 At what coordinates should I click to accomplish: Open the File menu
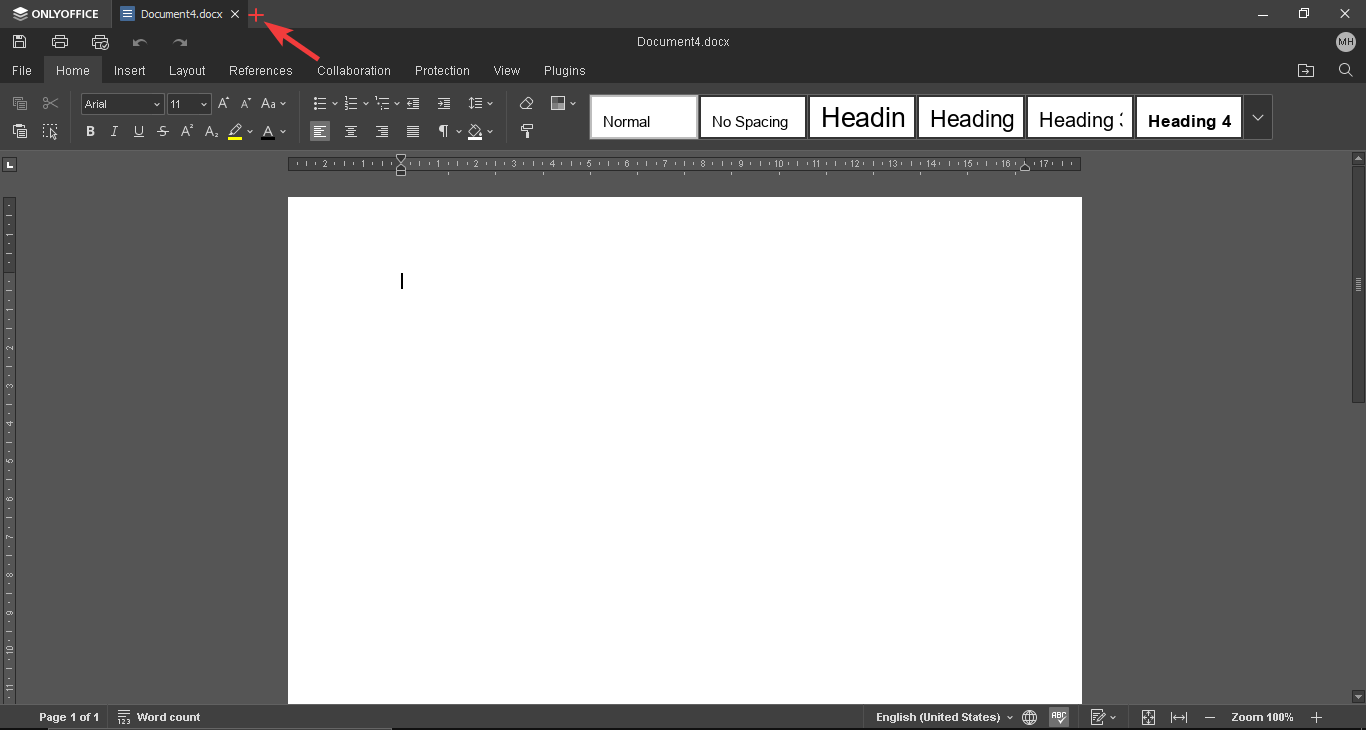tap(22, 70)
